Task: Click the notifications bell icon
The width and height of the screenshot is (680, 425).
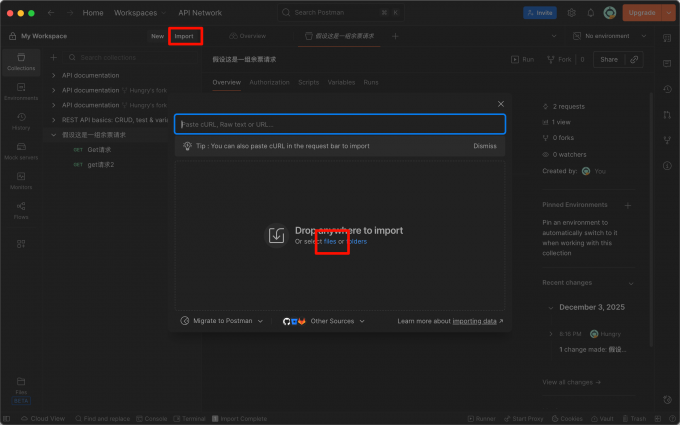Action: (590, 13)
